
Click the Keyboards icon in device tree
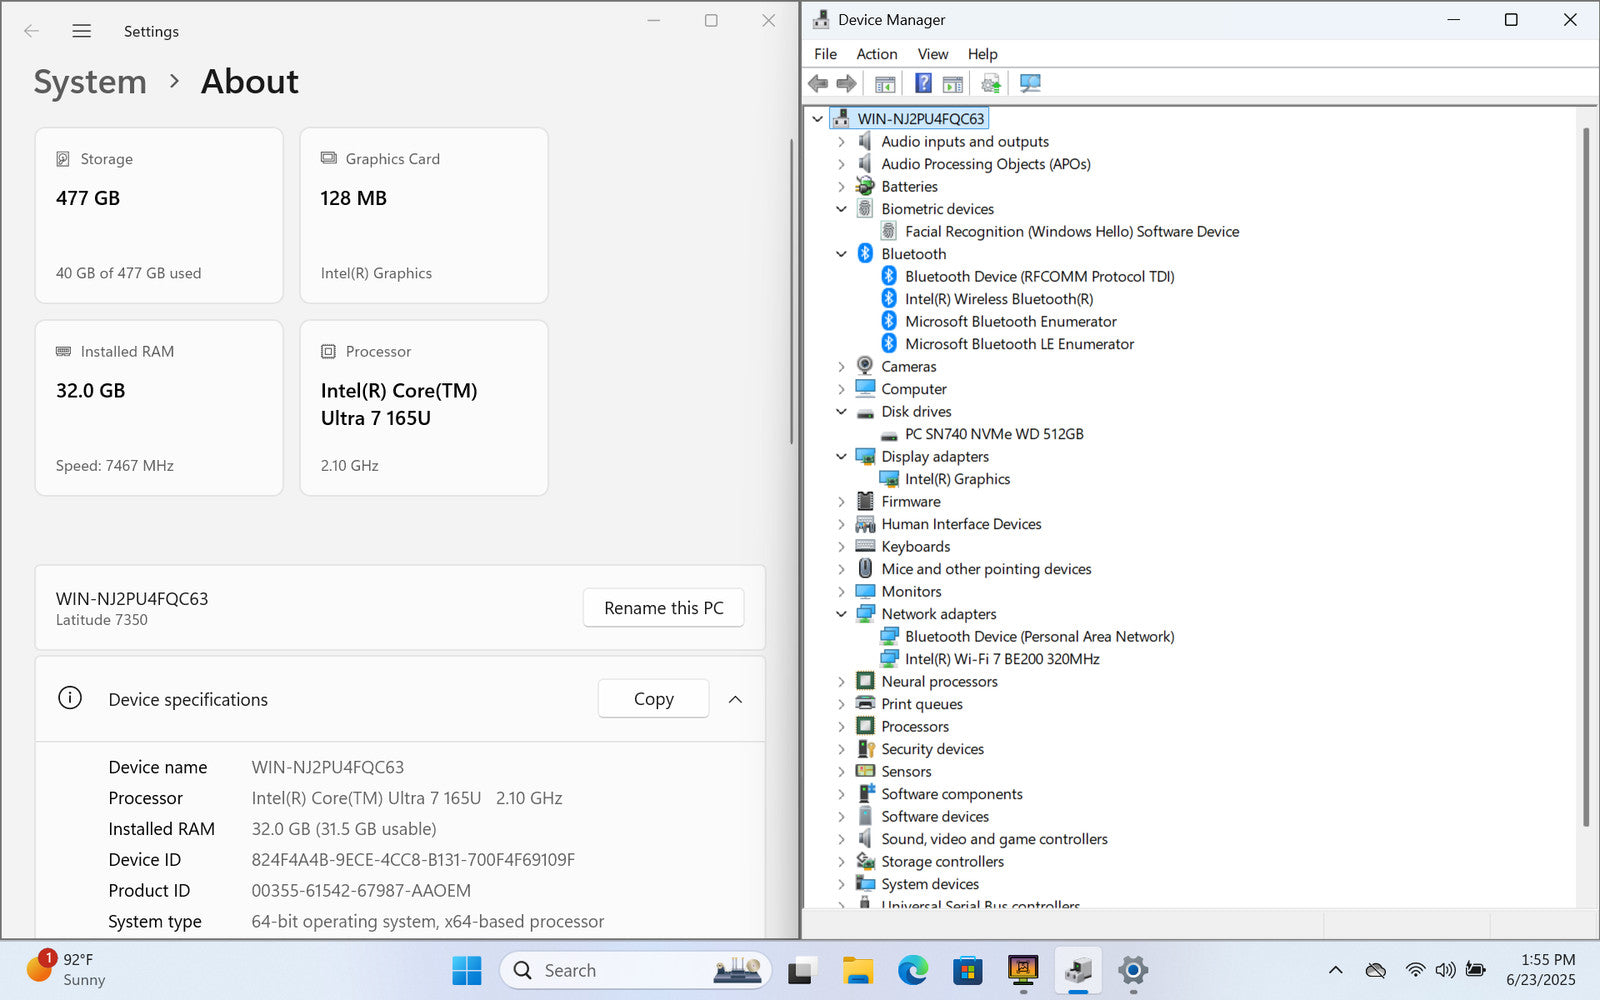[x=865, y=546]
